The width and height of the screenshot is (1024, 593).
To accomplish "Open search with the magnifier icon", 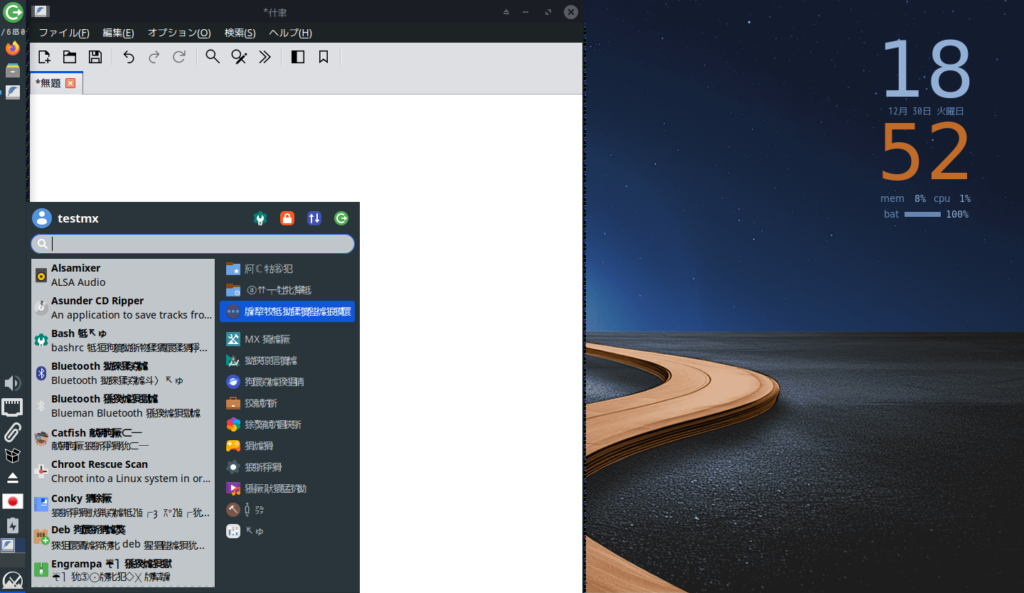I will click(x=213, y=57).
